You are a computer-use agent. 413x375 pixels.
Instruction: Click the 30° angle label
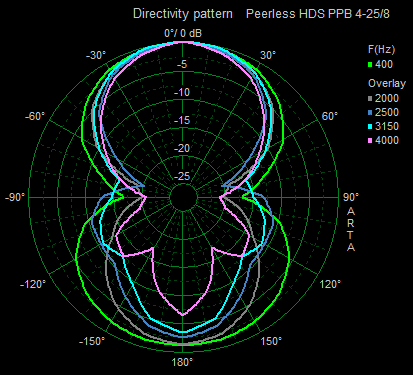coord(268,55)
